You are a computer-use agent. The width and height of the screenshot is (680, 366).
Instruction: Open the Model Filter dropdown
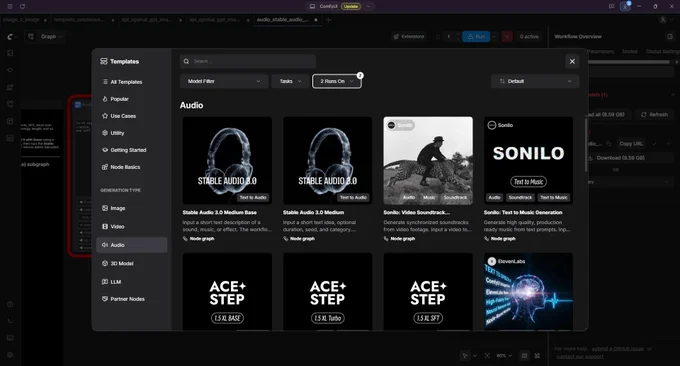[x=224, y=81]
